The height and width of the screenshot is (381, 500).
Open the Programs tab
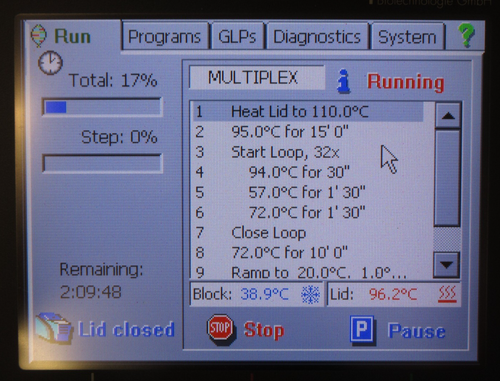pyautogui.click(x=165, y=36)
